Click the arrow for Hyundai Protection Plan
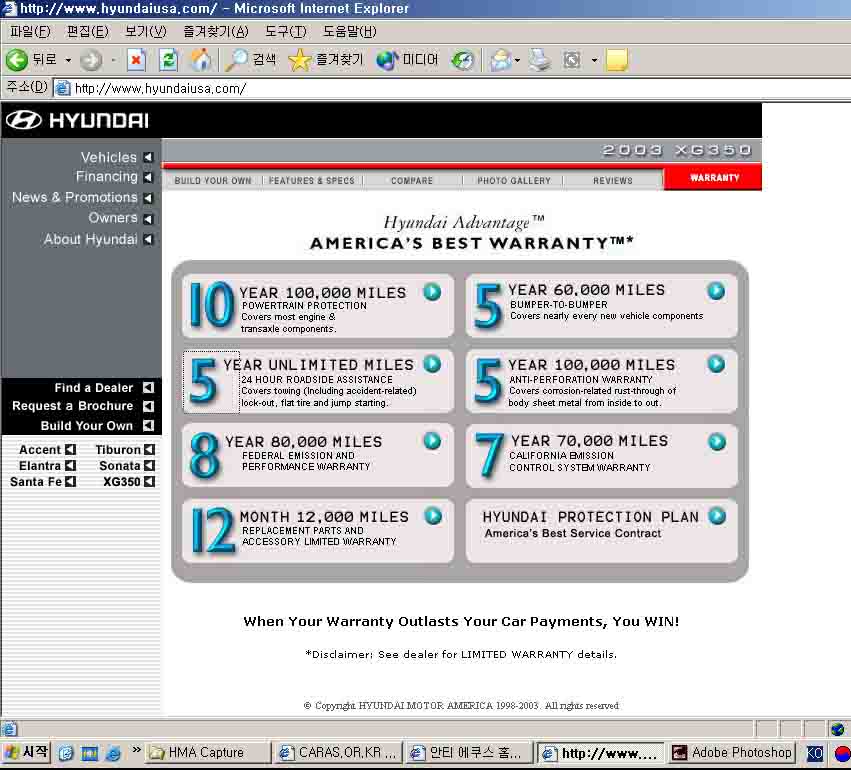 pyautogui.click(x=717, y=516)
